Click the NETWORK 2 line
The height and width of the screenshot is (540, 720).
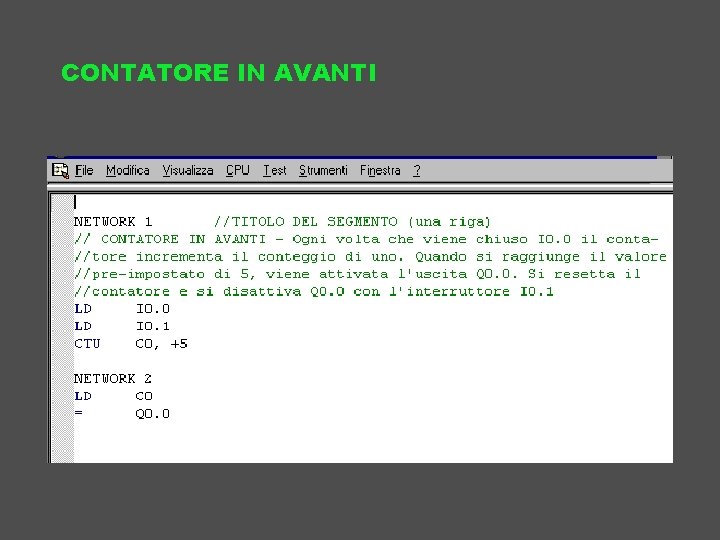pyautogui.click(x=113, y=379)
